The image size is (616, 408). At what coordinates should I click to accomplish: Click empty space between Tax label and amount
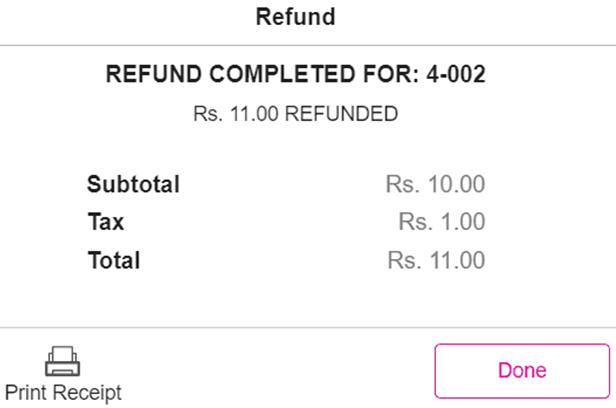click(260, 222)
